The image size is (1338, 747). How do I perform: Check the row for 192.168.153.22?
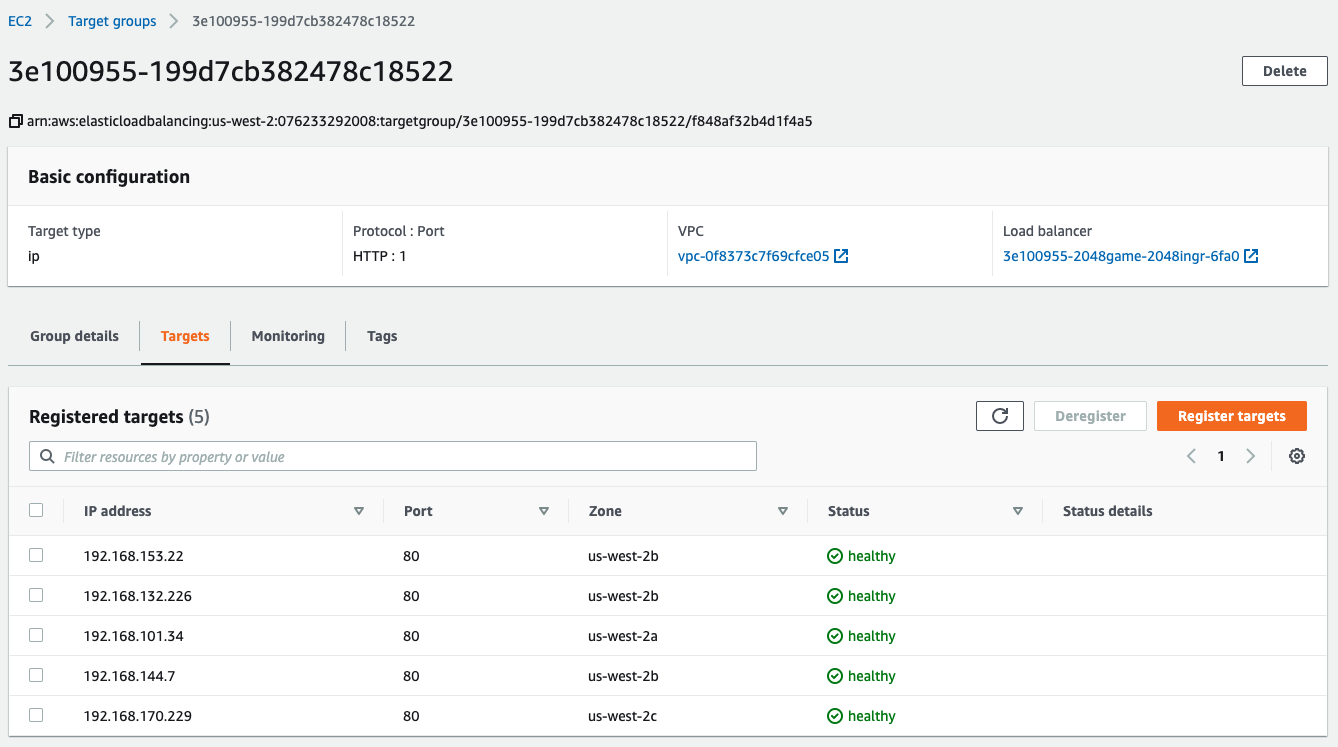(36, 555)
